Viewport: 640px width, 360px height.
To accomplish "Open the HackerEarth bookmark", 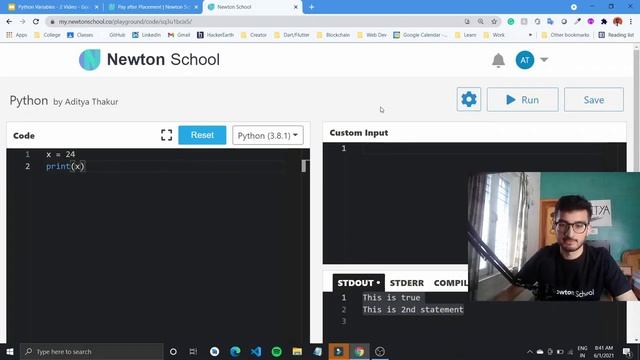I will pyautogui.click(x=216, y=35).
